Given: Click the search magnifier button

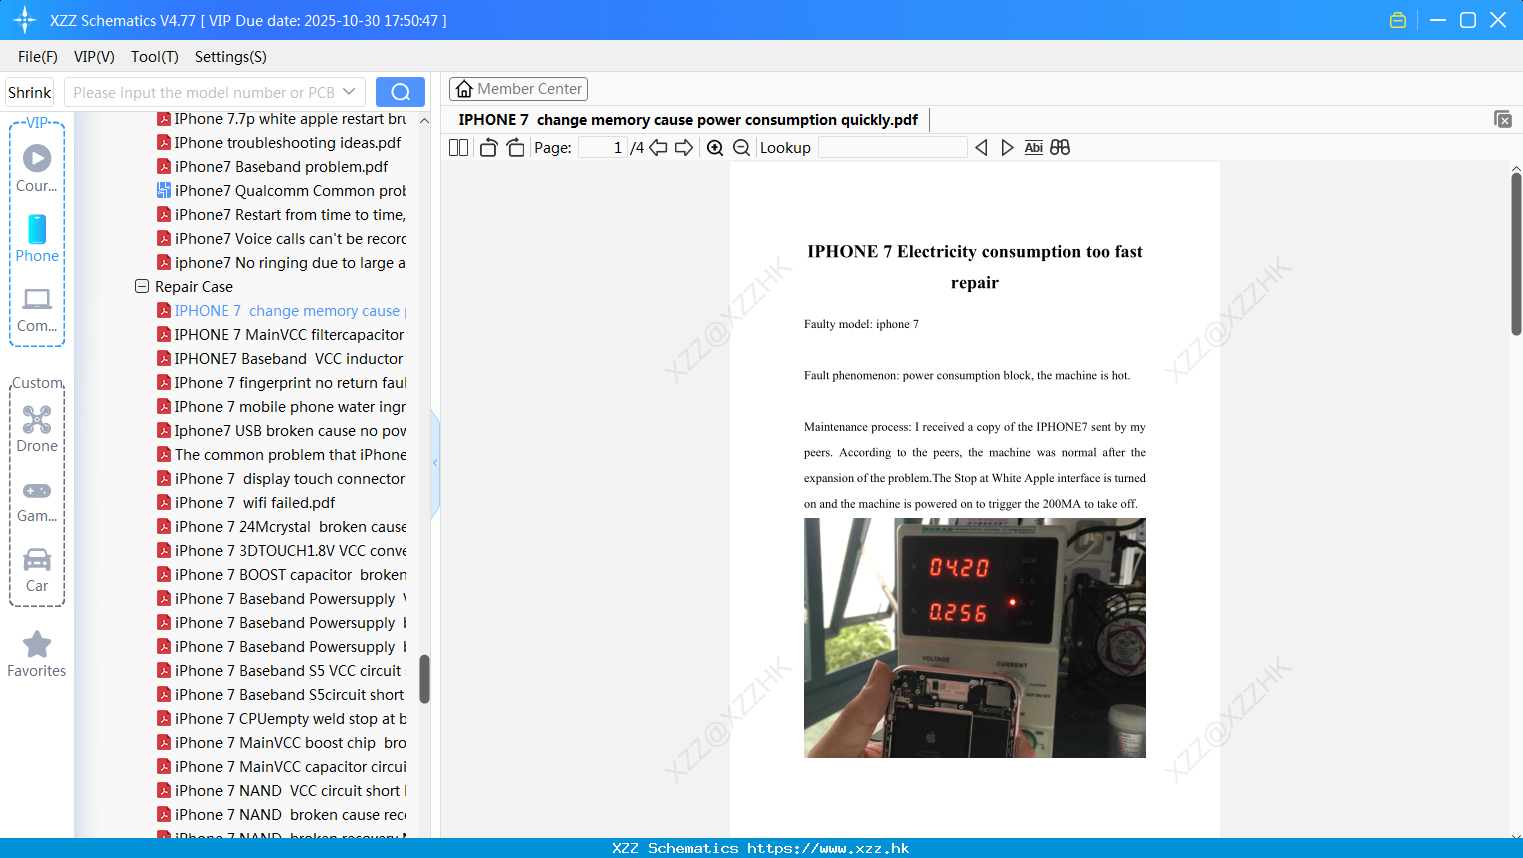Looking at the screenshot, I should point(400,92).
